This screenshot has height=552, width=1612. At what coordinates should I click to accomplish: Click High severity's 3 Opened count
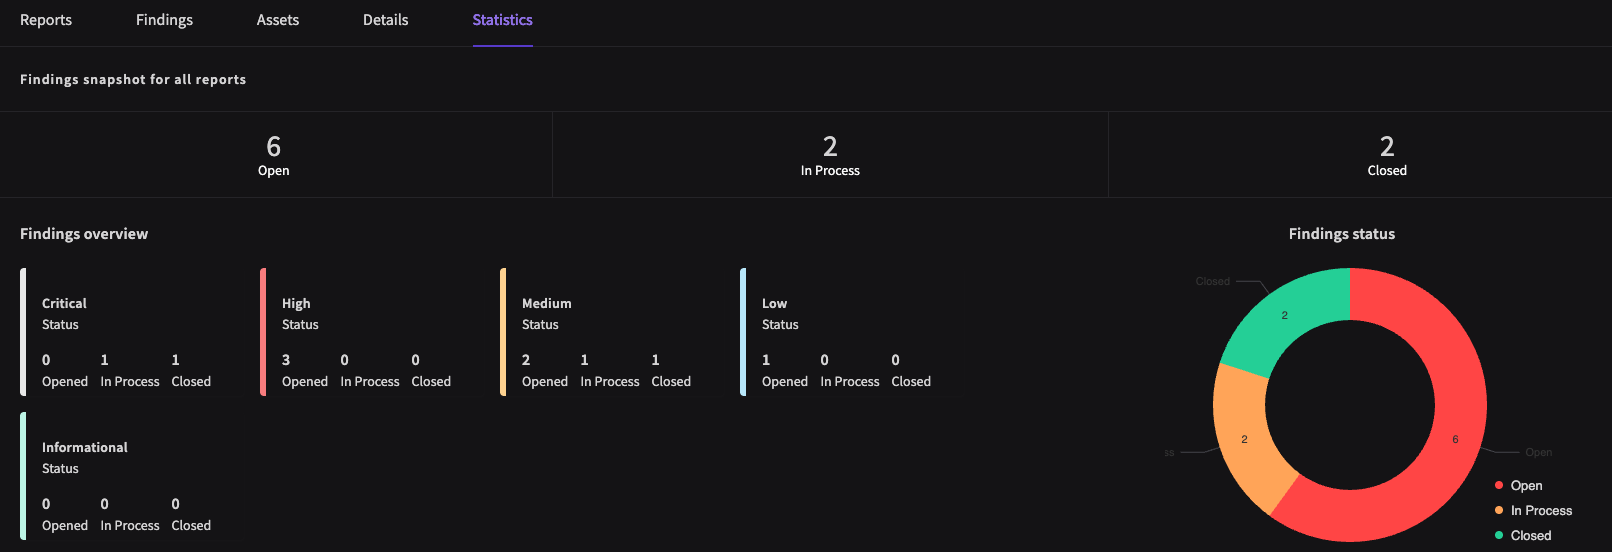(x=287, y=361)
